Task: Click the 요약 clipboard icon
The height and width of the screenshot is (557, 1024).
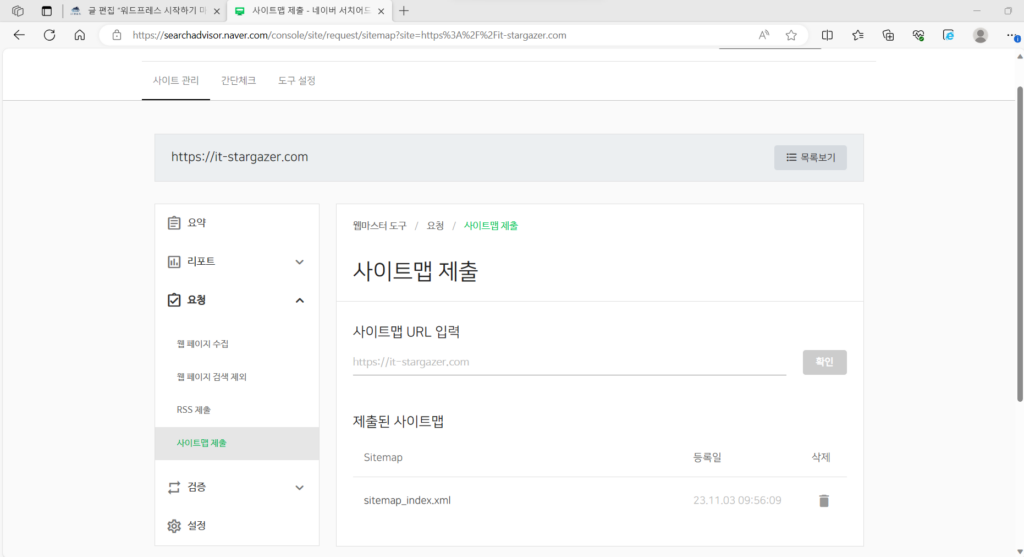Action: pos(174,223)
